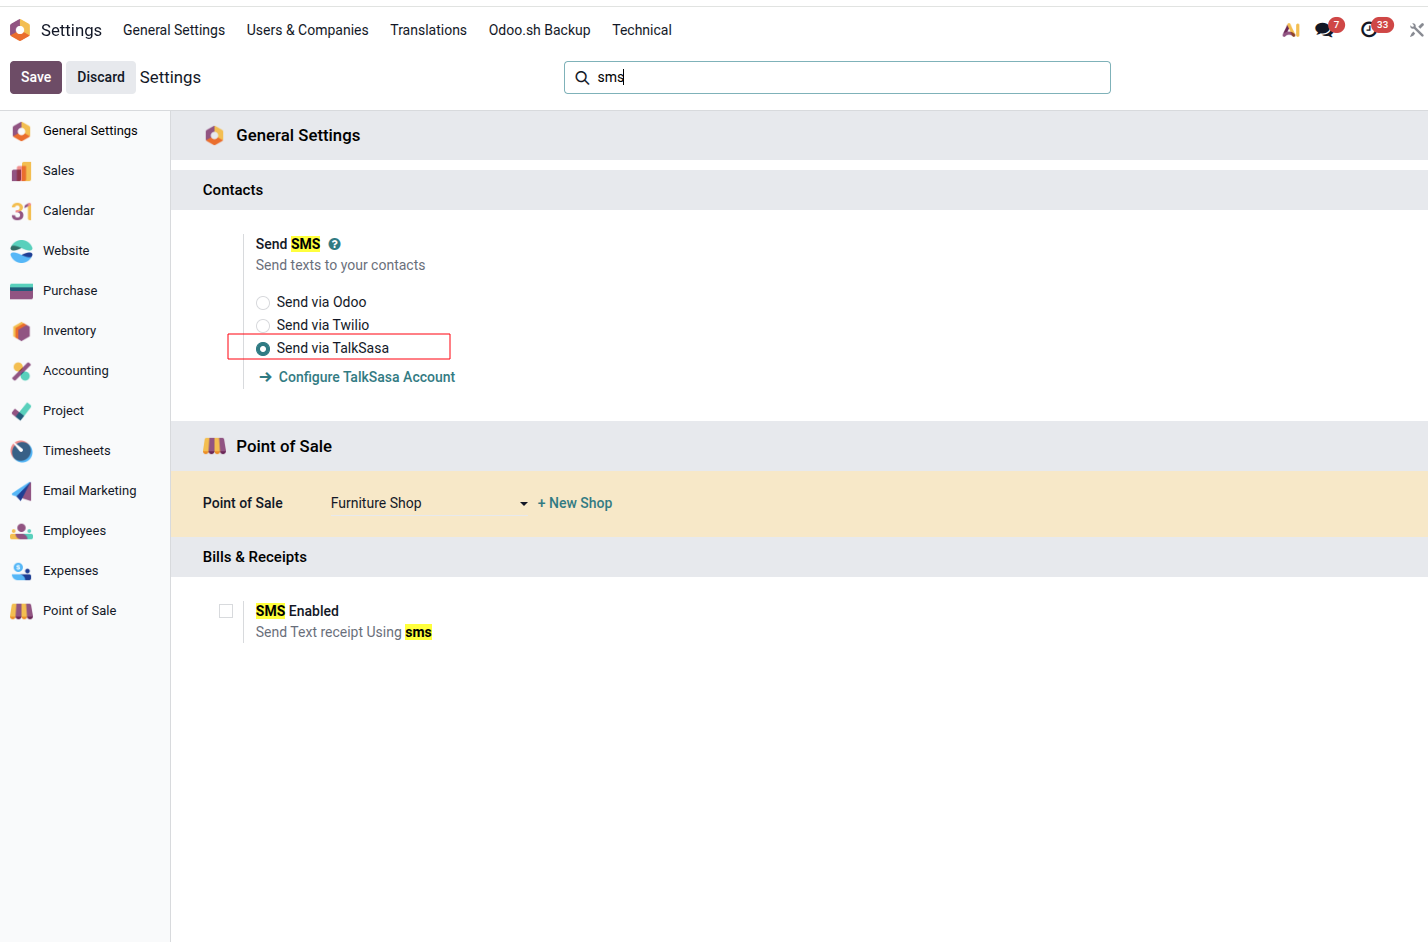Open Calendar settings in the sidebar

point(85,211)
